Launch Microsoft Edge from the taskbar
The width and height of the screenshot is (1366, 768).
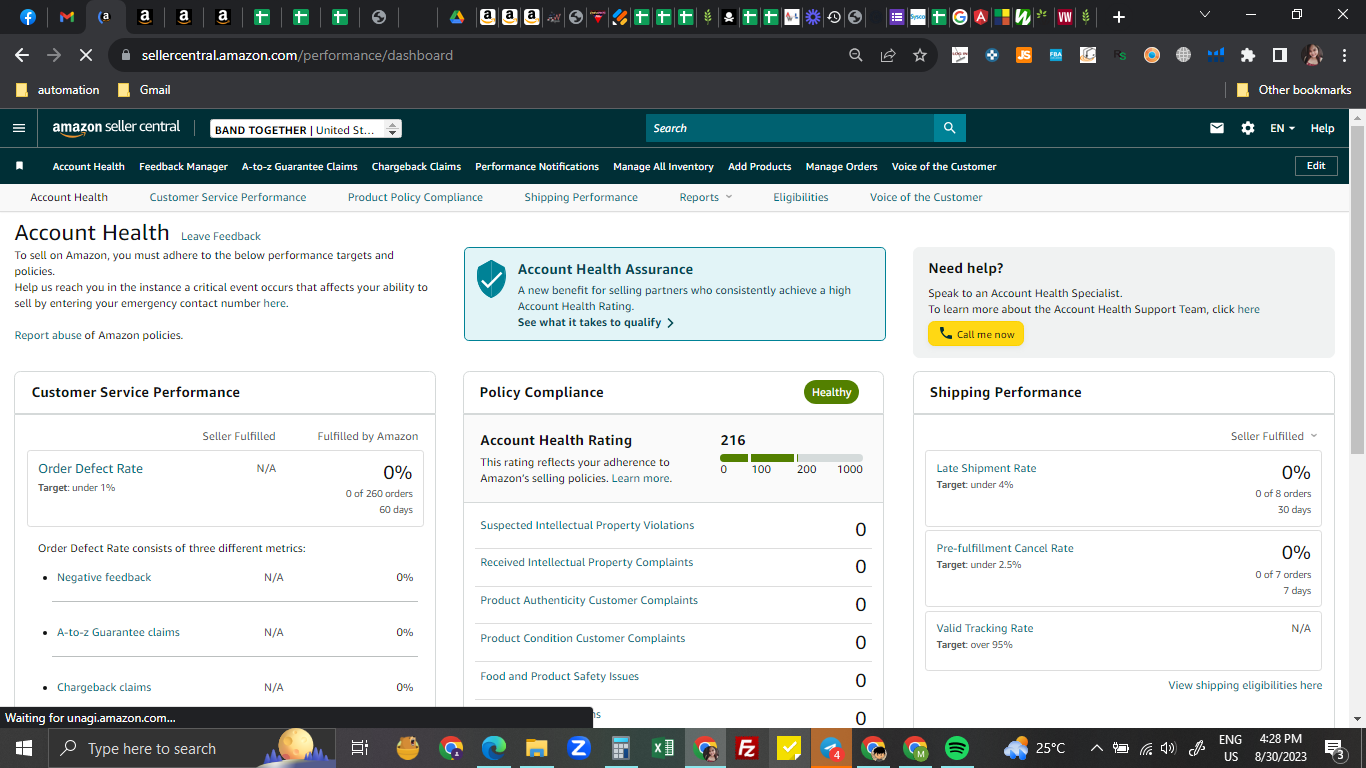coord(494,748)
